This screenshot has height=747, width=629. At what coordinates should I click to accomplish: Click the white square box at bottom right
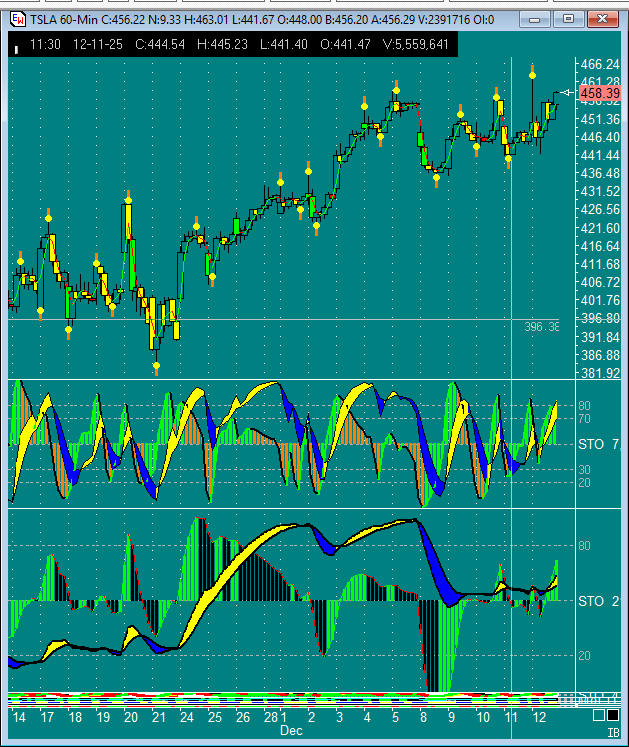click(597, 716)
